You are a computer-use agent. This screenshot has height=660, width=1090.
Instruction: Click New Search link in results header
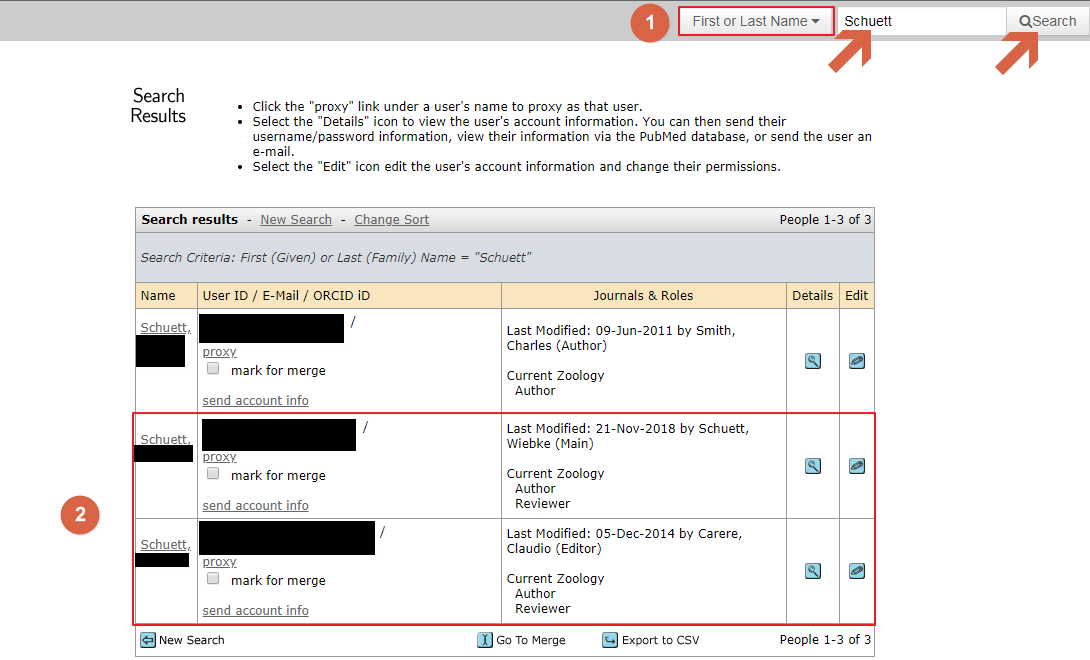[x=295, y=220]
